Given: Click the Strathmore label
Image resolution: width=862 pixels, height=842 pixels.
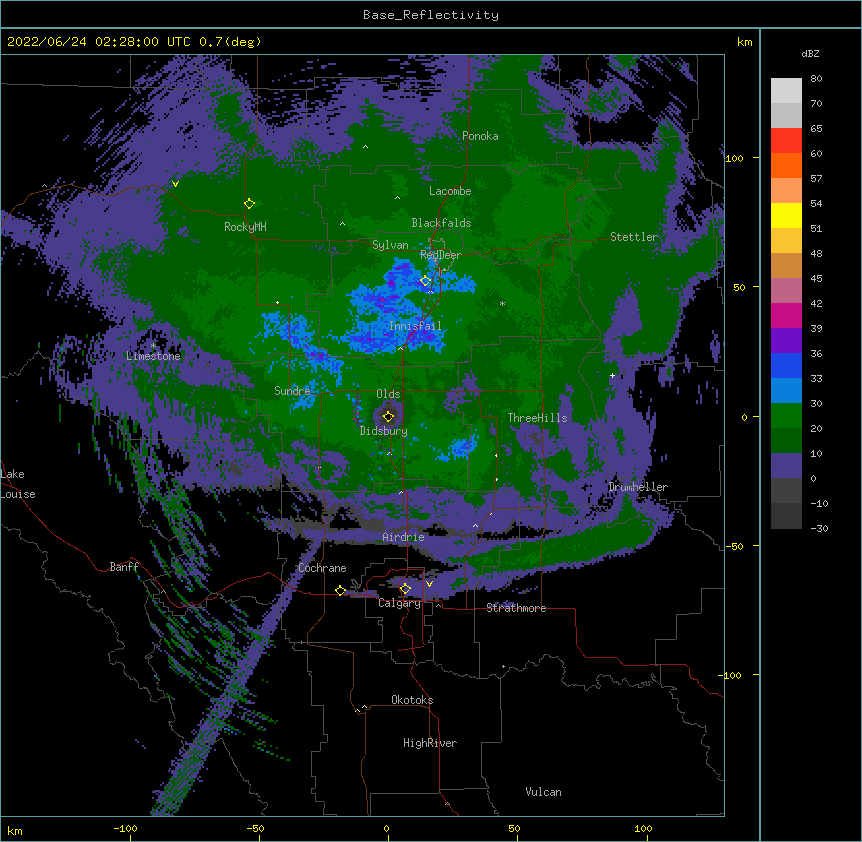Looking at the screenshot, I should coord(516,608).
